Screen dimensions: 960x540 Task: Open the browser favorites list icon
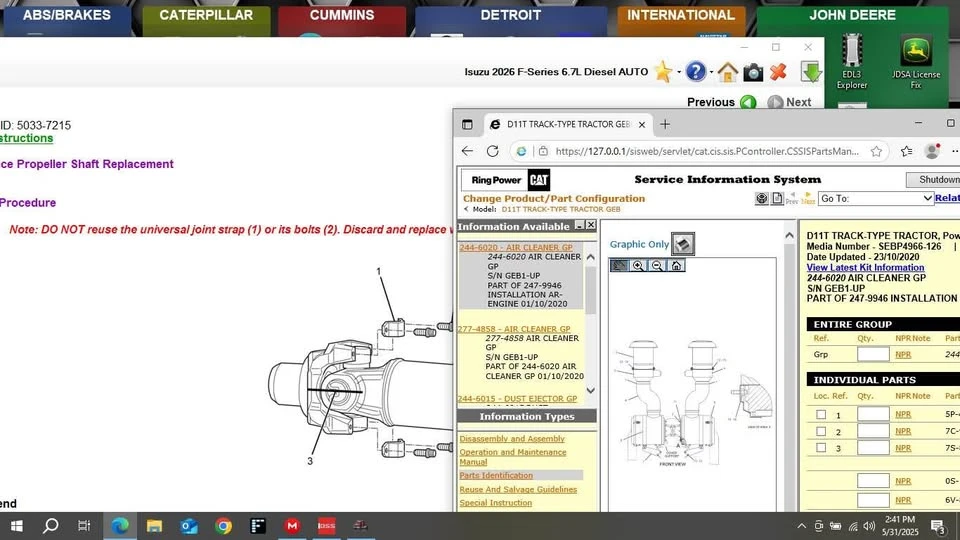coord(907,151)
